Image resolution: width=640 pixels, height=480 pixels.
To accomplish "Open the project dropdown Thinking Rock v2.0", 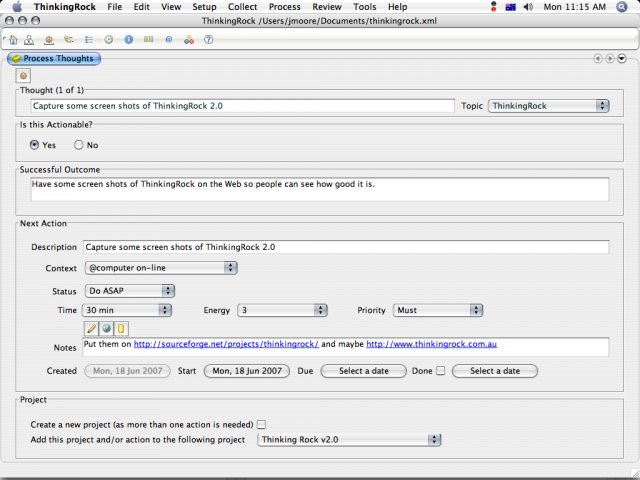I will 349,440.
